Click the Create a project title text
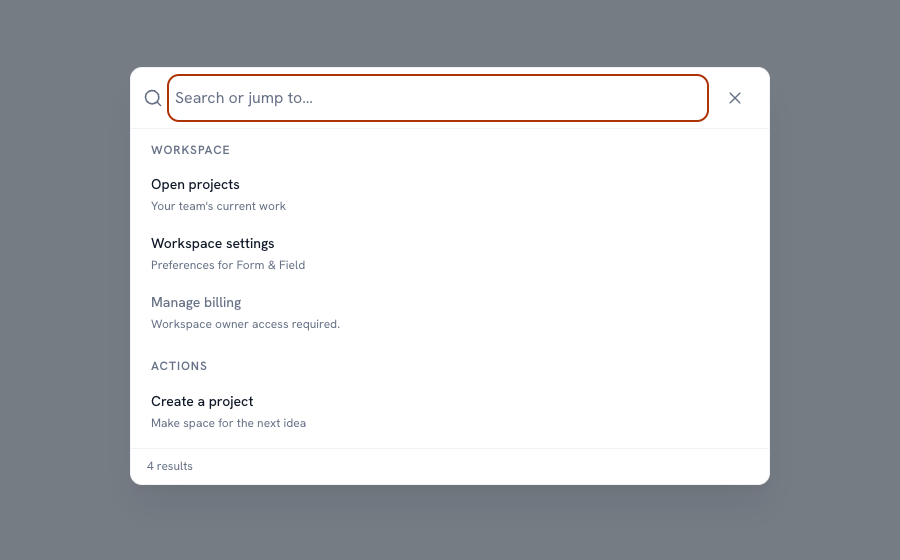This screenshot has width=900, height=560. tap(202, 402)
